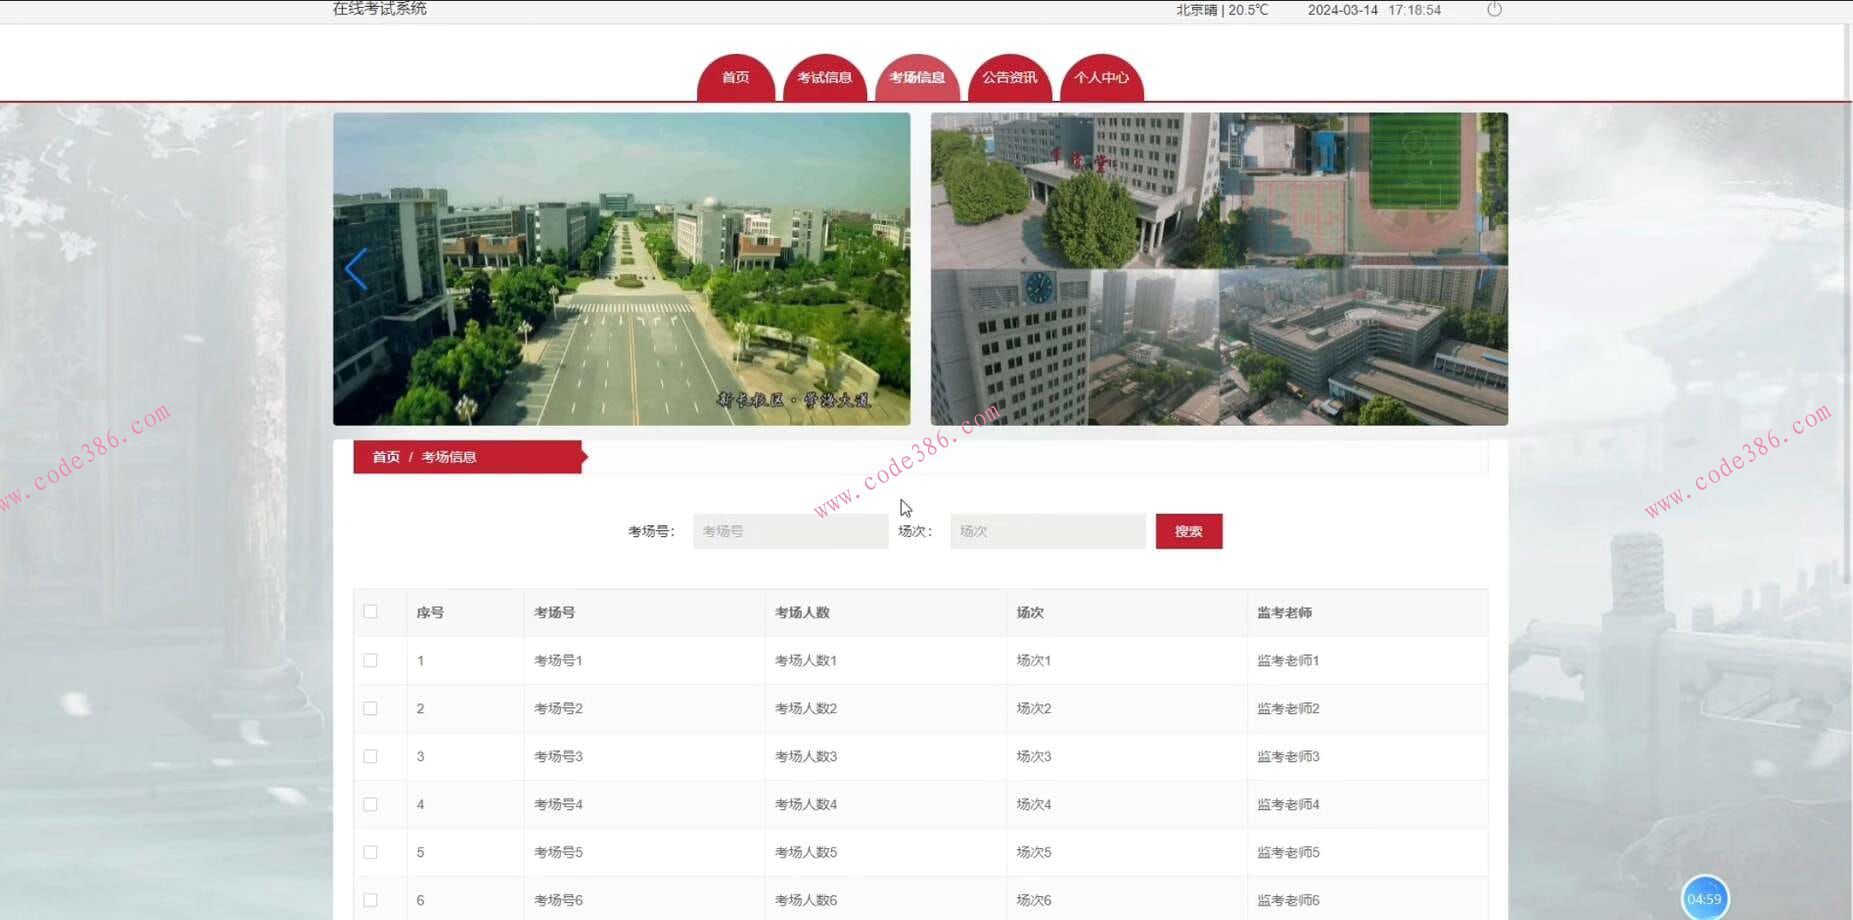Image resolution: width=1853 pixels, height=920 pixels.
Task: Click the 考场信息 breadcrumb label
Action: pyautogui.click(x=448, y=457)
